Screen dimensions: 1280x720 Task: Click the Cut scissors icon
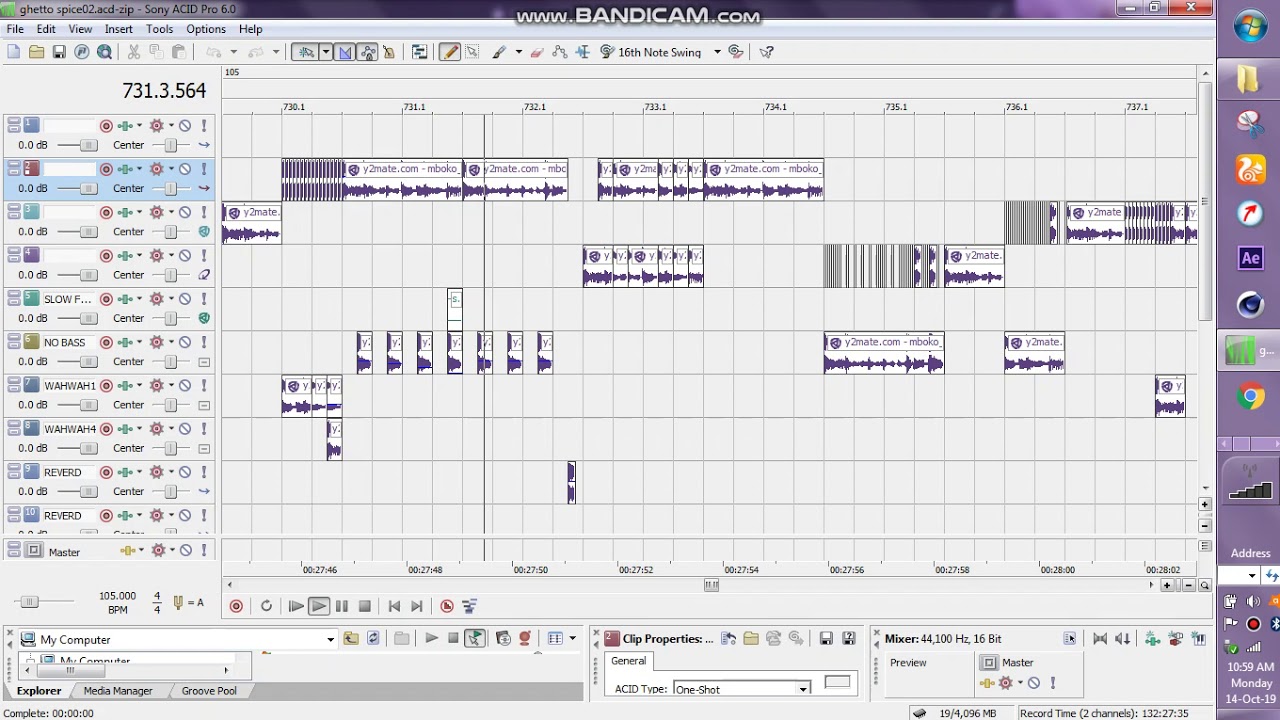click(134, 52)
